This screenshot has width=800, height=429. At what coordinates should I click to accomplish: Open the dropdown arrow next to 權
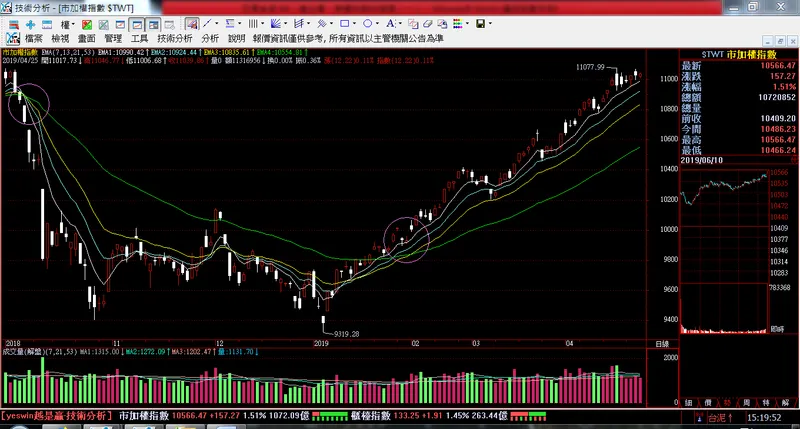point(73,24)
